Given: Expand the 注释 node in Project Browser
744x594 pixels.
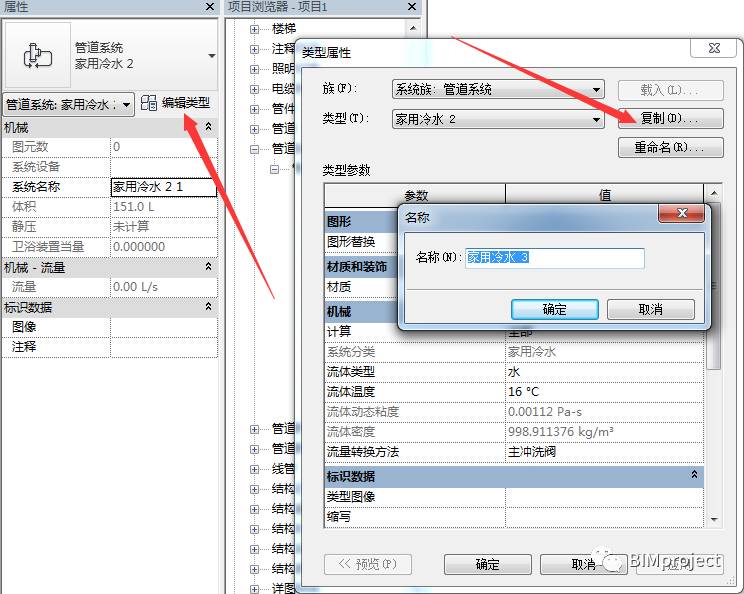Looking at the screenshot, I should click(x=254, y=49).
